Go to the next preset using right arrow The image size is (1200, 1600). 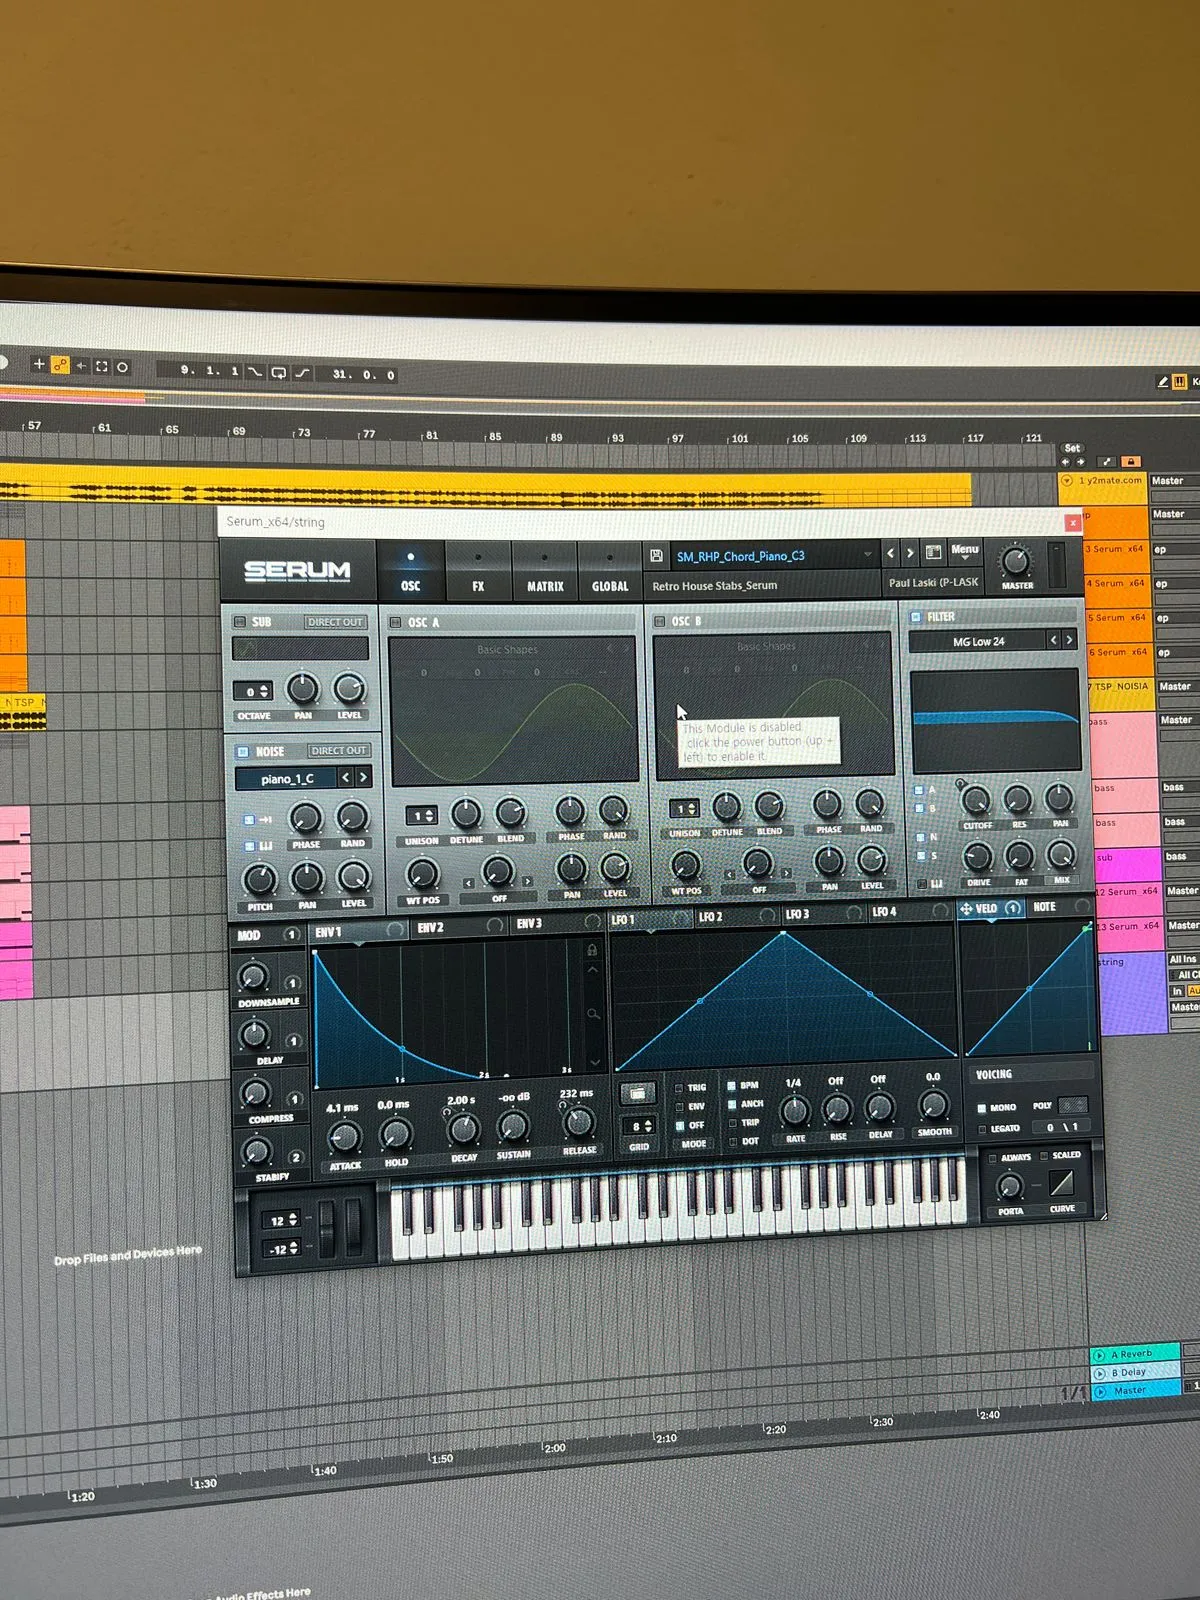click(x=910, y=552)
